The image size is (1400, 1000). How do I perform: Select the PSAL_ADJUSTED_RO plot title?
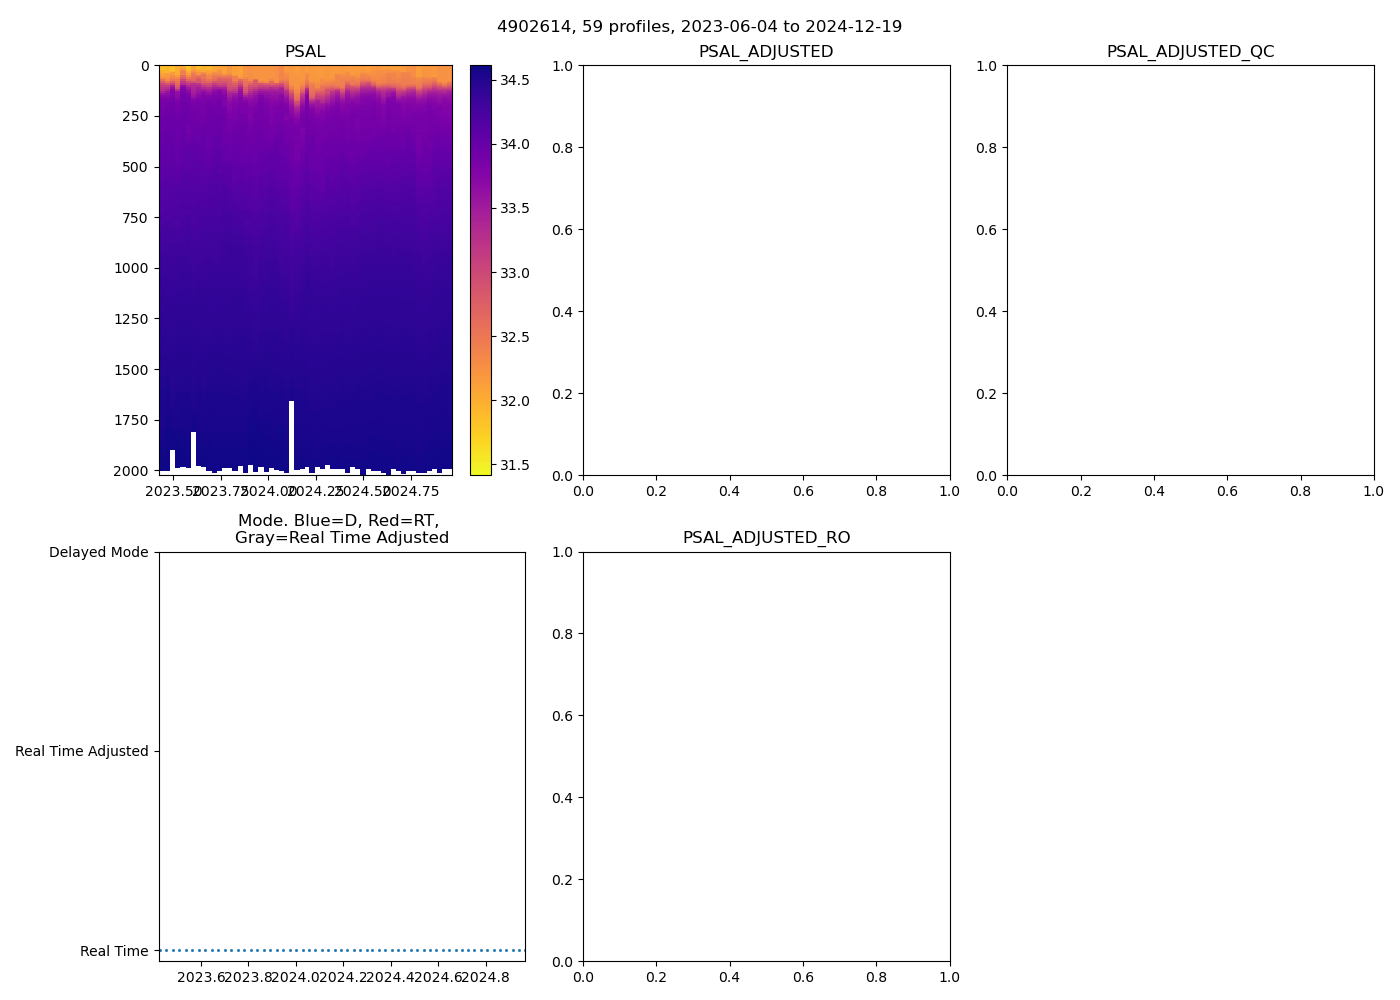click(x=766, y=538)
